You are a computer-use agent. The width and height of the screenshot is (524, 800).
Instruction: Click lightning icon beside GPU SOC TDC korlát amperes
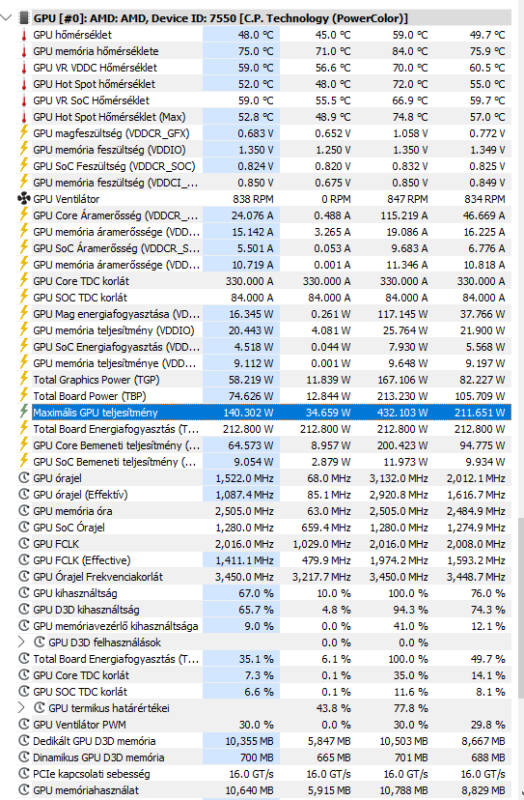coord(23,297)
